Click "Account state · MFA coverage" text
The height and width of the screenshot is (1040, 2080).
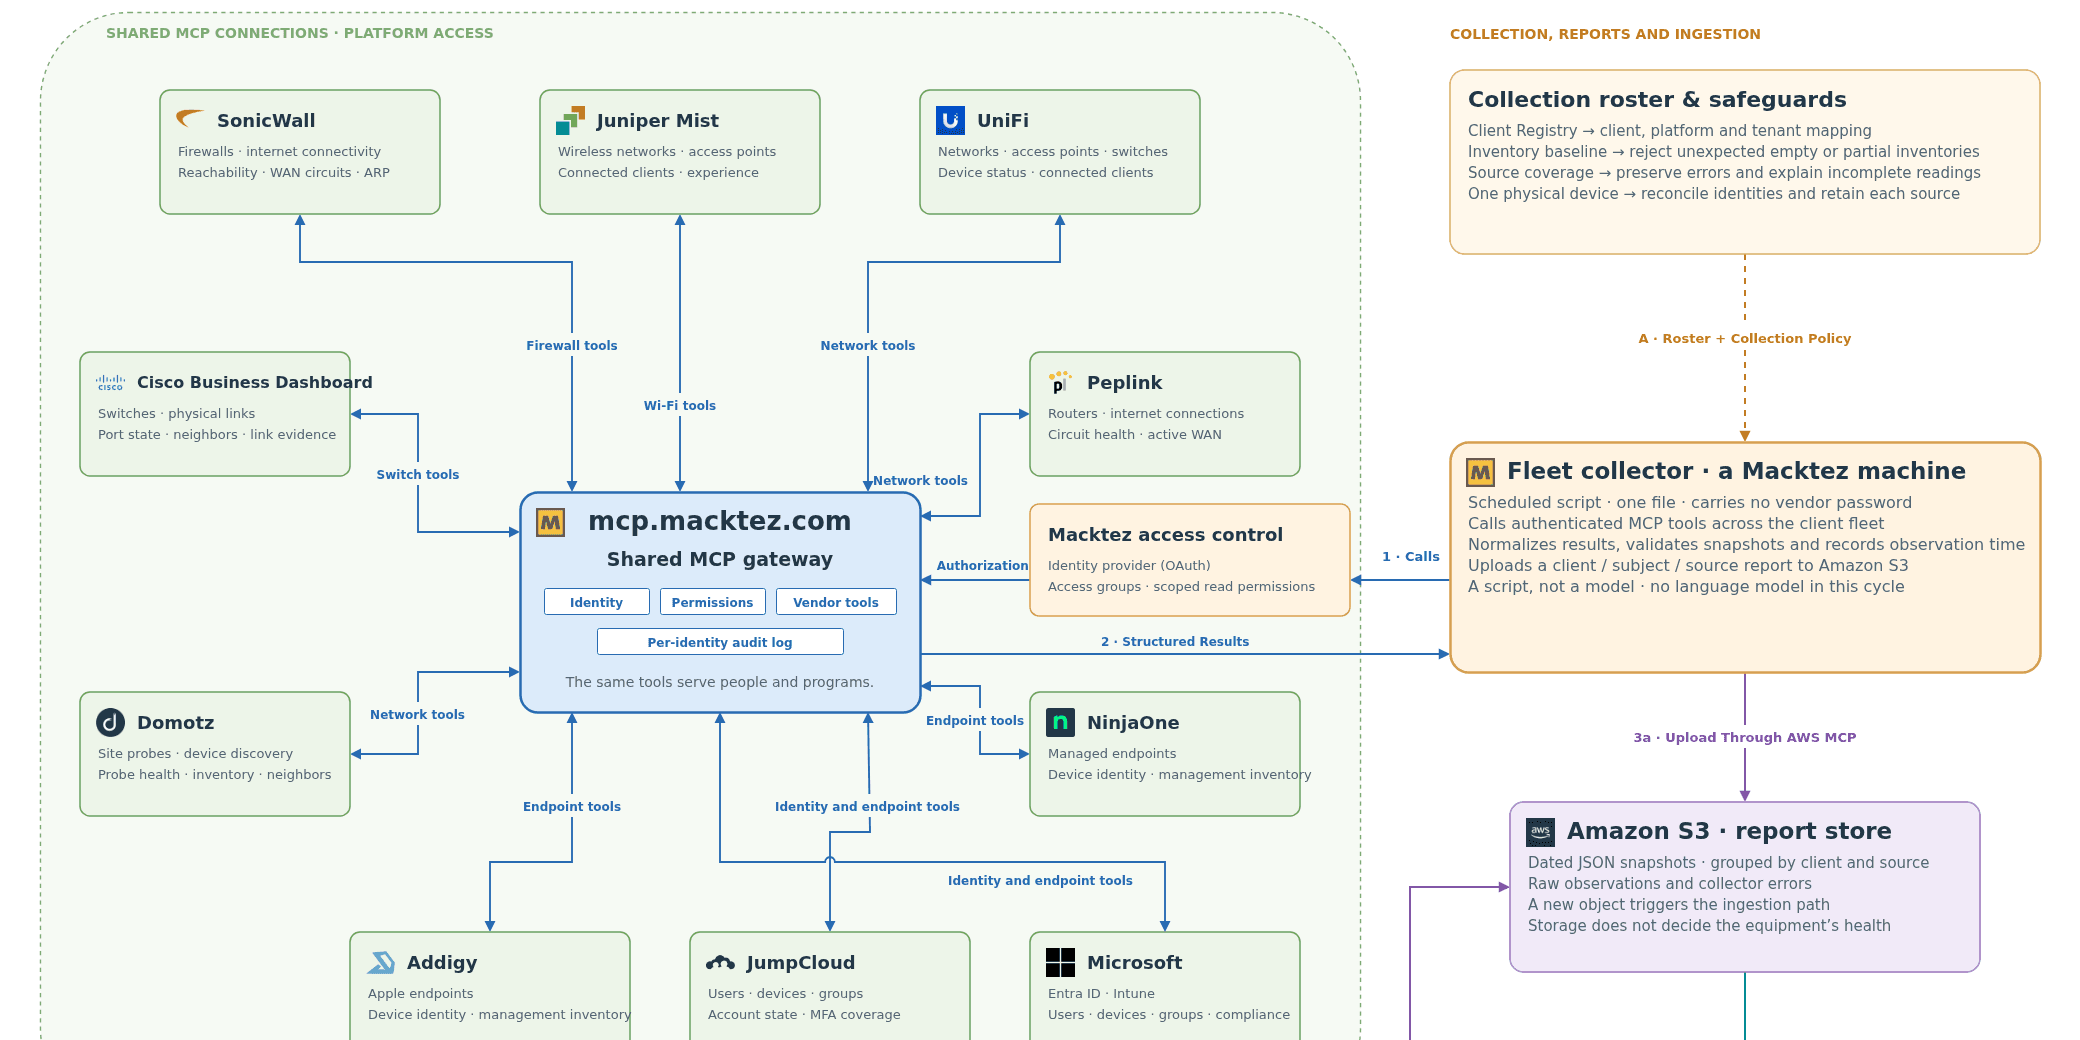coord(804,1015)
